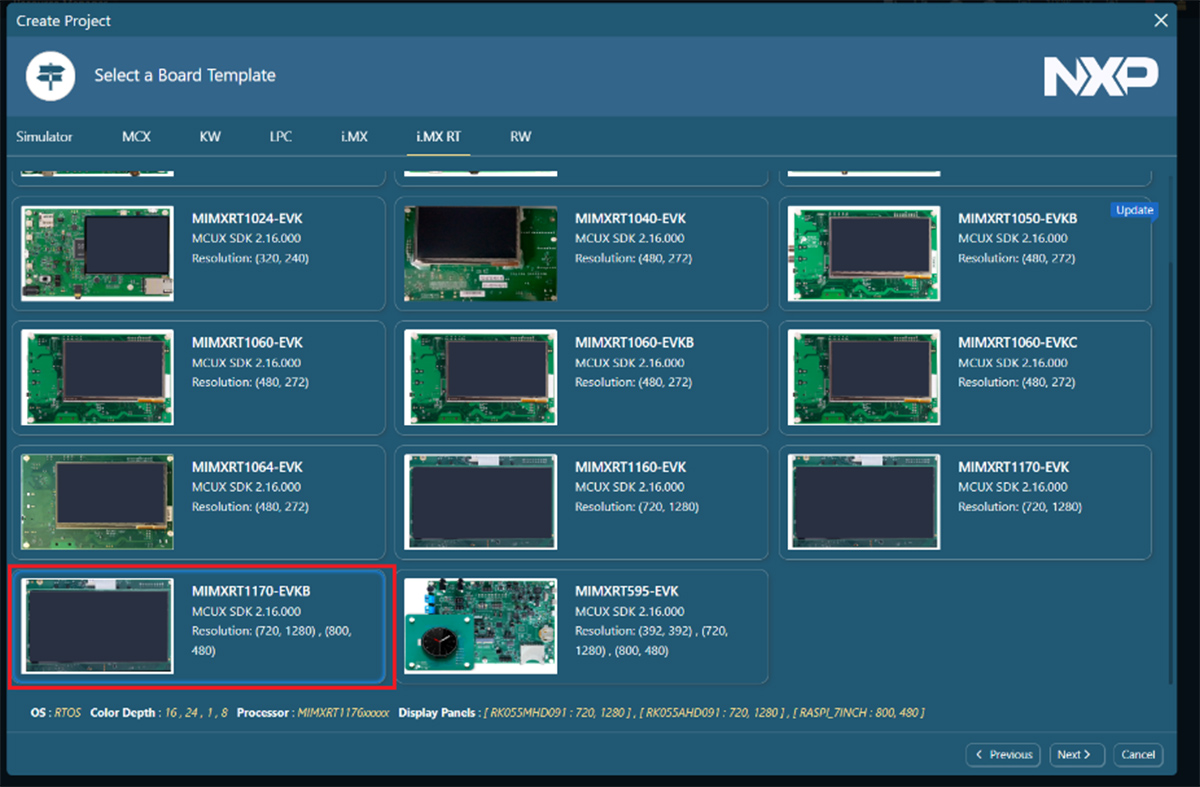1200x787 pixels.
Task: Switch to the Simulator tab
Action: coord(44,137)
